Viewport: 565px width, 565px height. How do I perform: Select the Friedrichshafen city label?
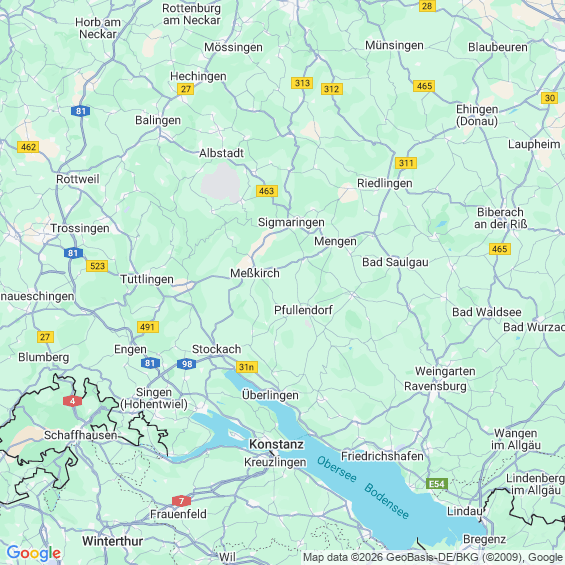point(382,456)
